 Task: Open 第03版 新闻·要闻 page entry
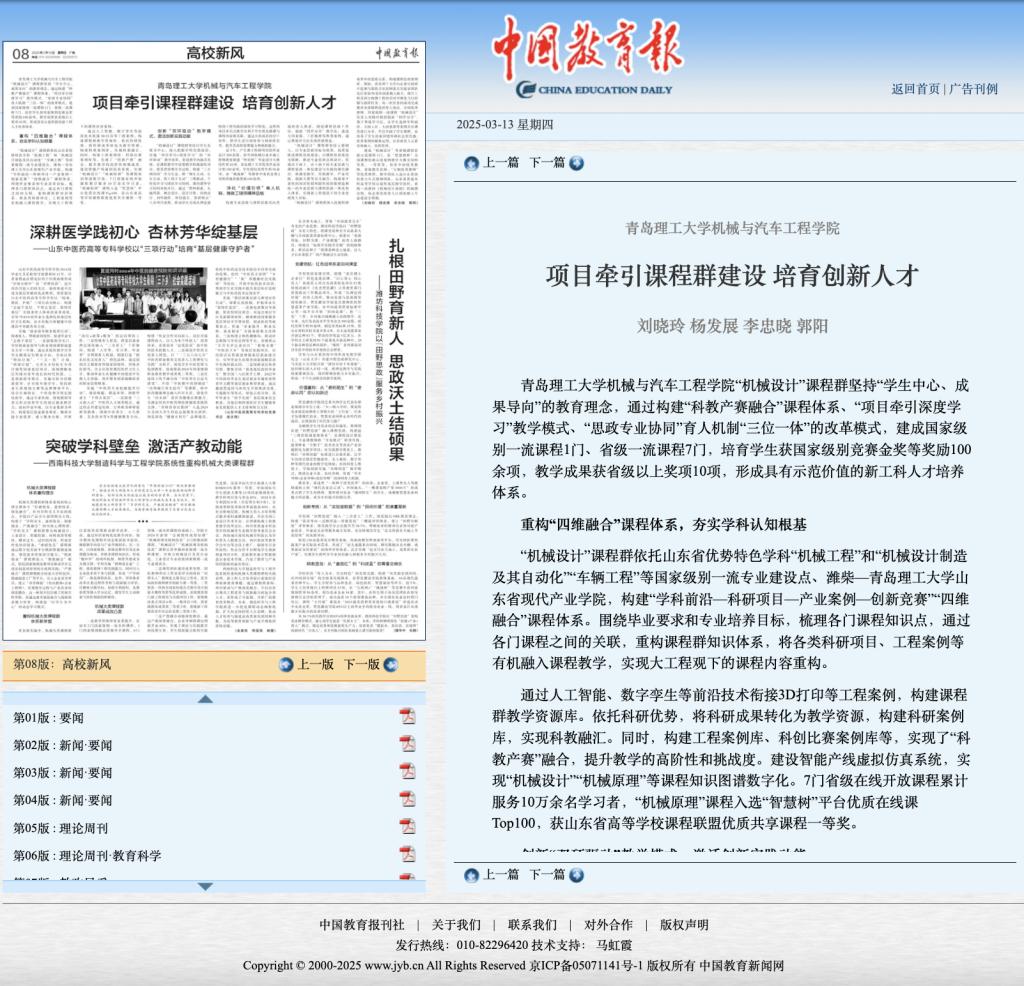click(62, 772)
